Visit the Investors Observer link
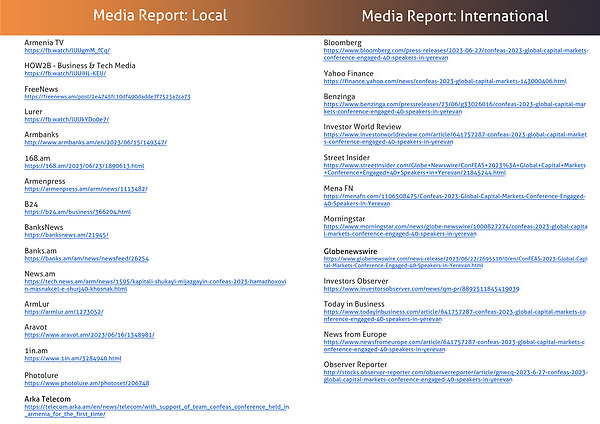Screen dimensions: 600x424 pos(421,289)
